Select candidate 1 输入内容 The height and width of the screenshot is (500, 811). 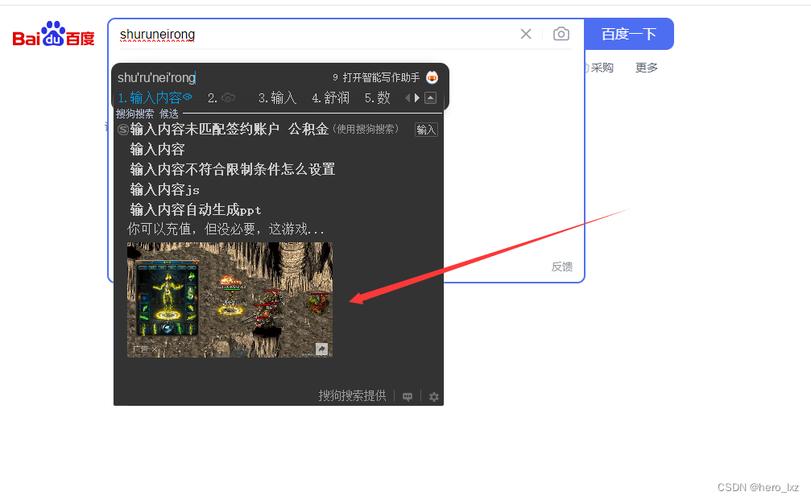pyautogui.click(x=155, y=98)
